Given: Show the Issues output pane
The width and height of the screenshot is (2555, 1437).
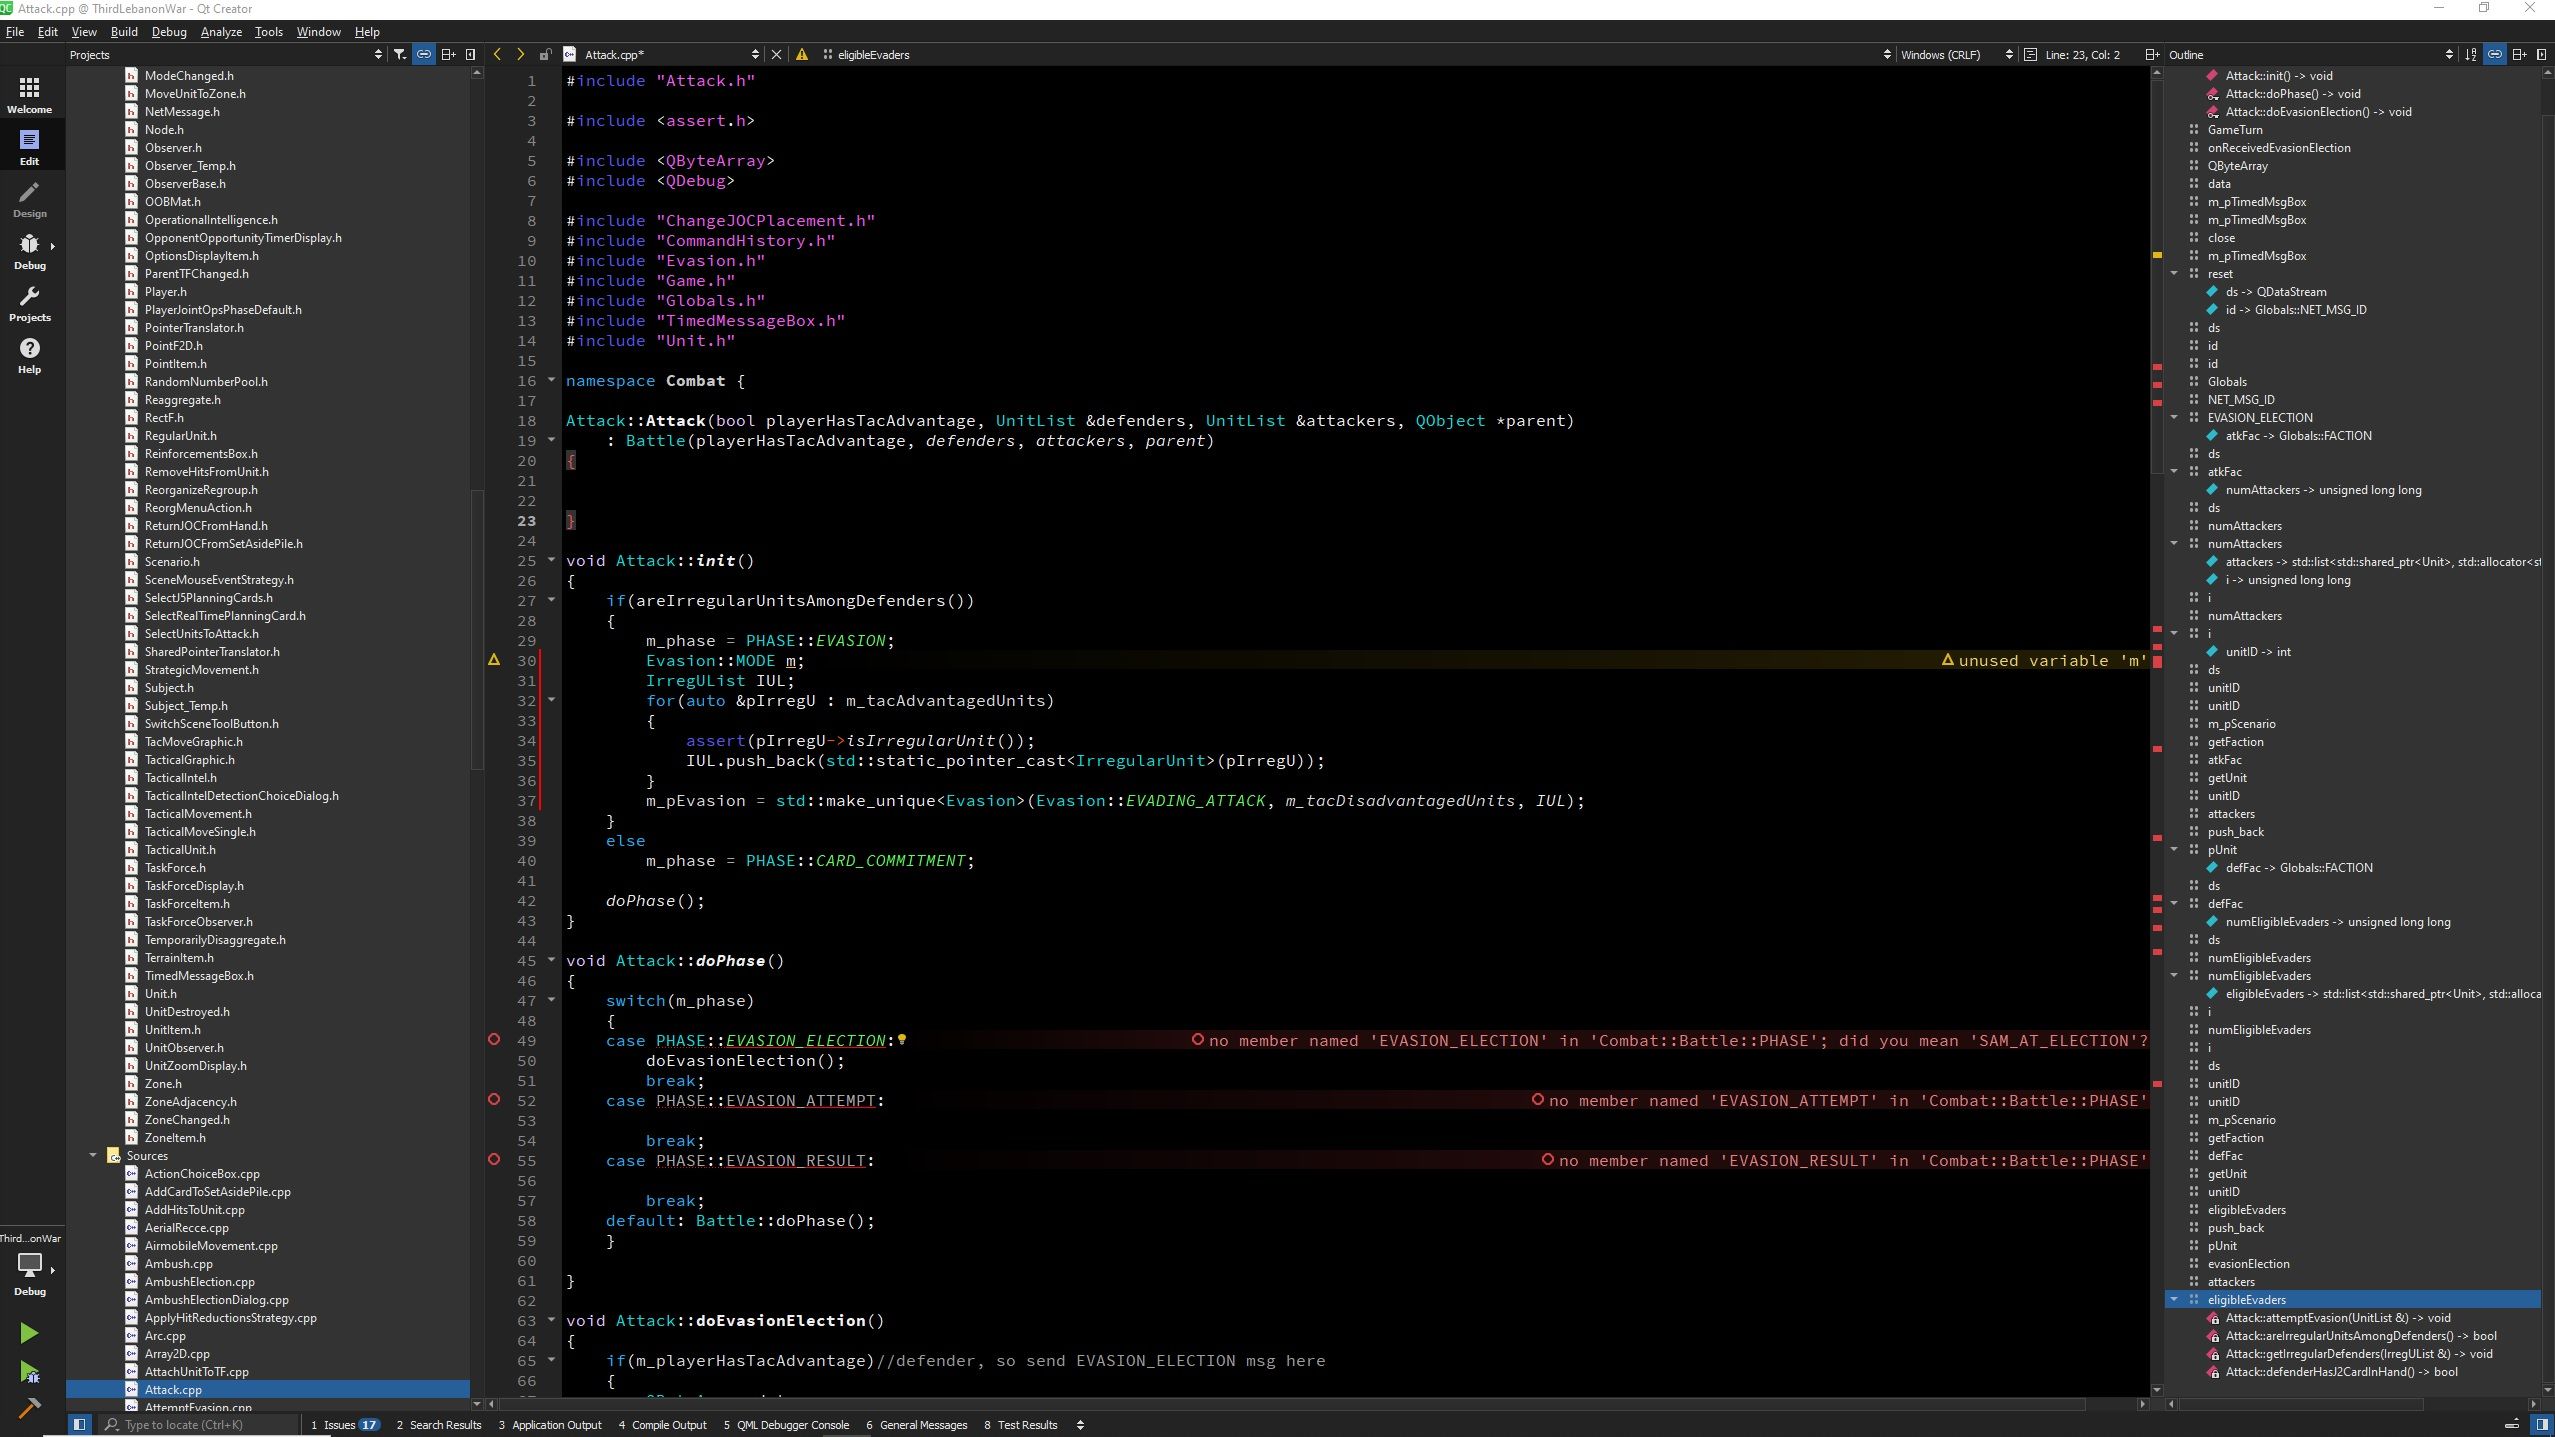Looking at the screenshot, I should tap(345, 1424).
